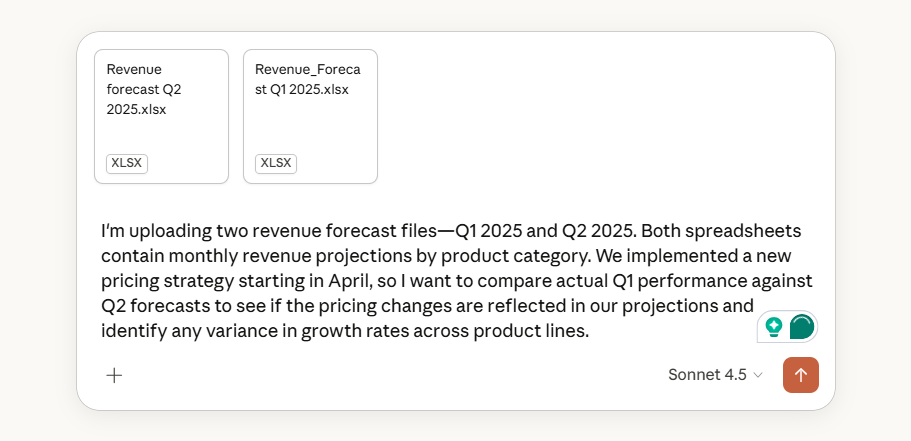Viewport: 911px width, 441px height.
Task: Open the Revenue_Forecast Q1 2025.xlsx attachment
Action: (310, 116)
